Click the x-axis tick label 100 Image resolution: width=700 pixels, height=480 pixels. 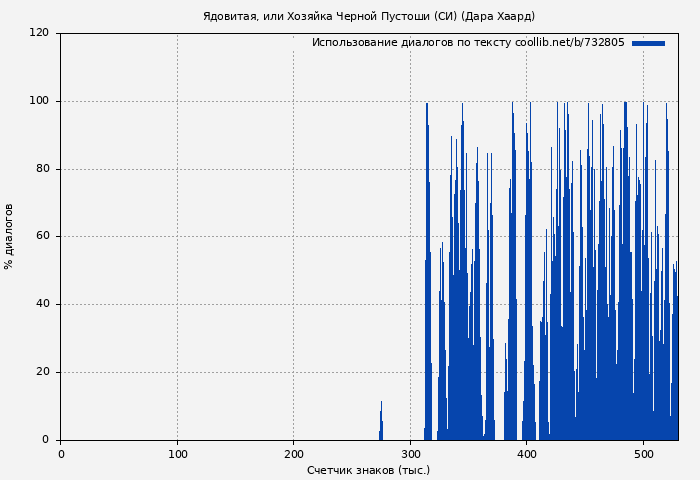177,453
